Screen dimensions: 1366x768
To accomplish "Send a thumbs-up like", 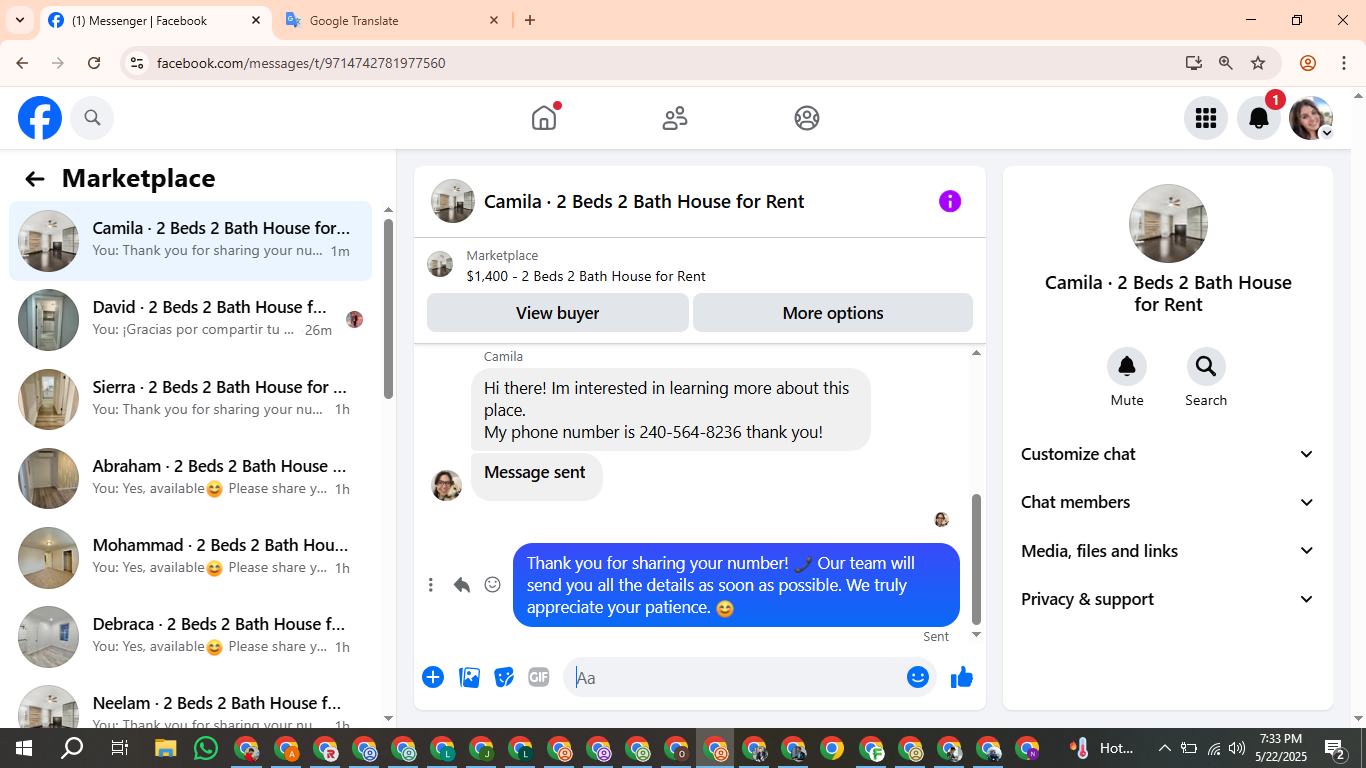I will click(962, 677).
